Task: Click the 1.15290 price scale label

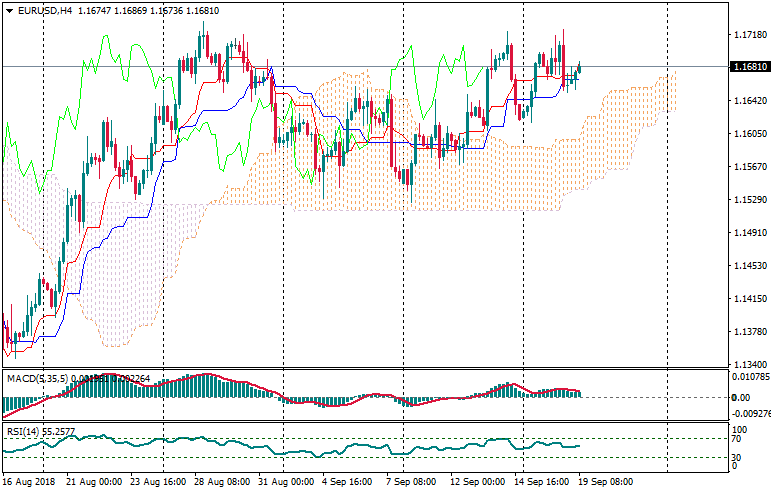Action: tap(750, 200)
